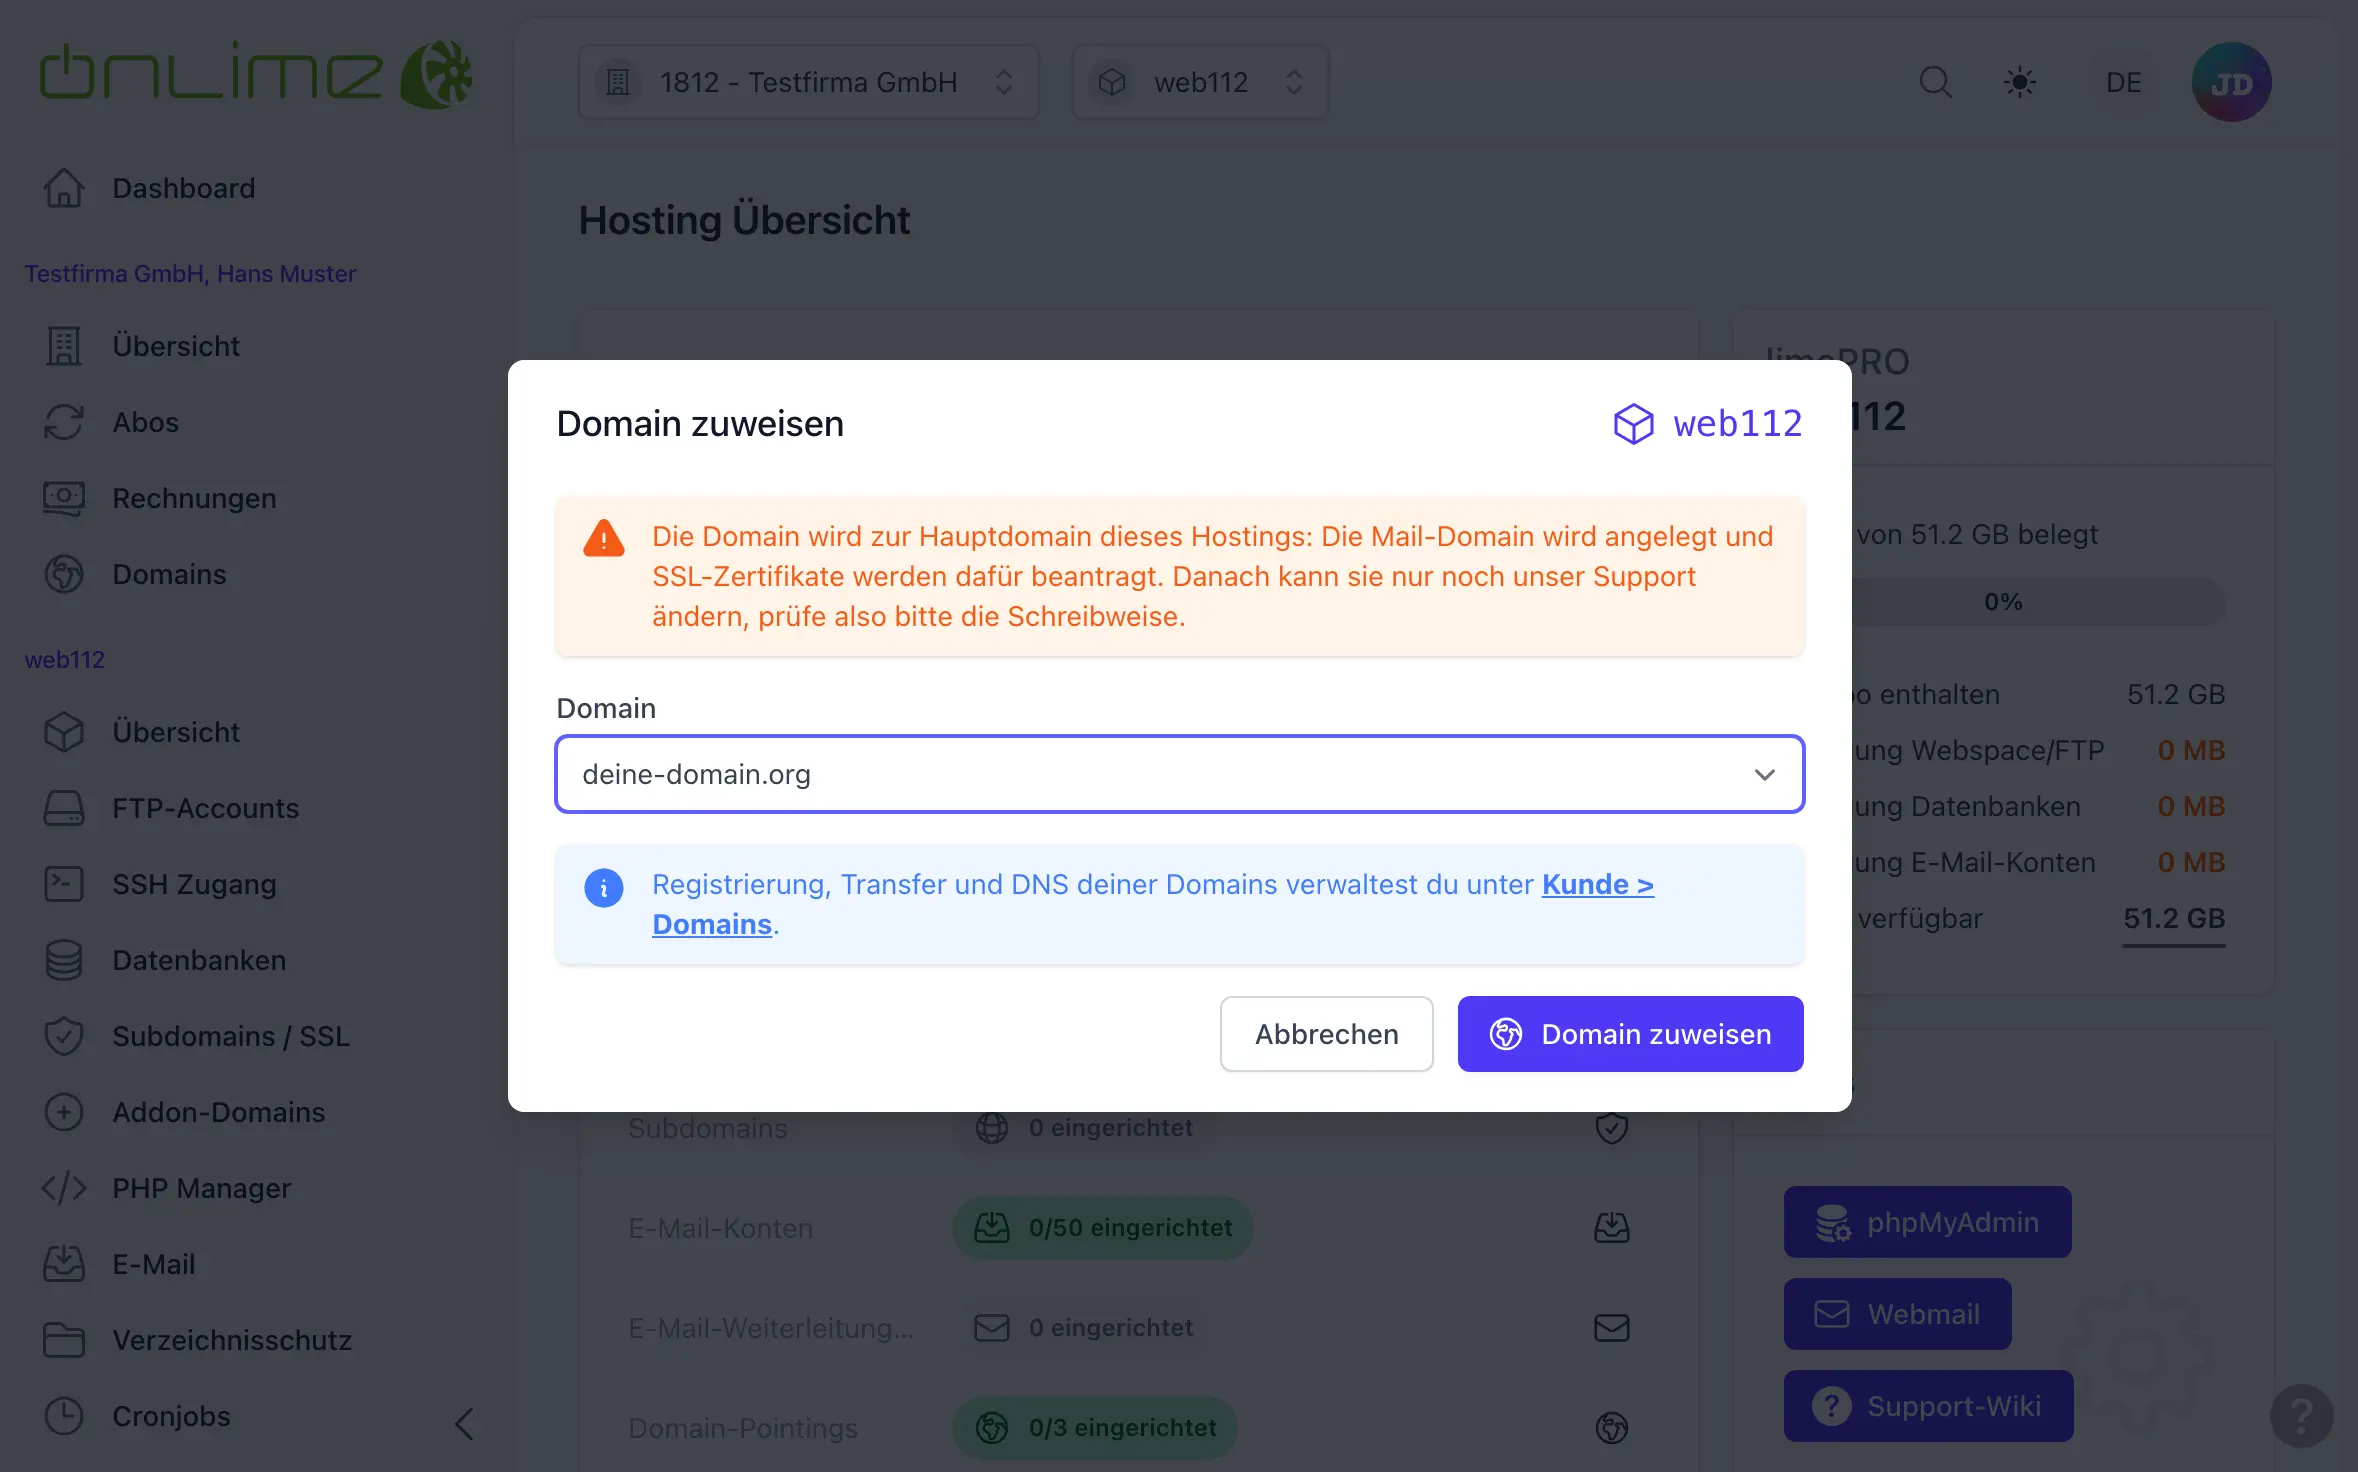The width and height of the screenshot is (2358, 1472).
Task: Open the web112 hosting selector
Action: (x=1200, y=82)
